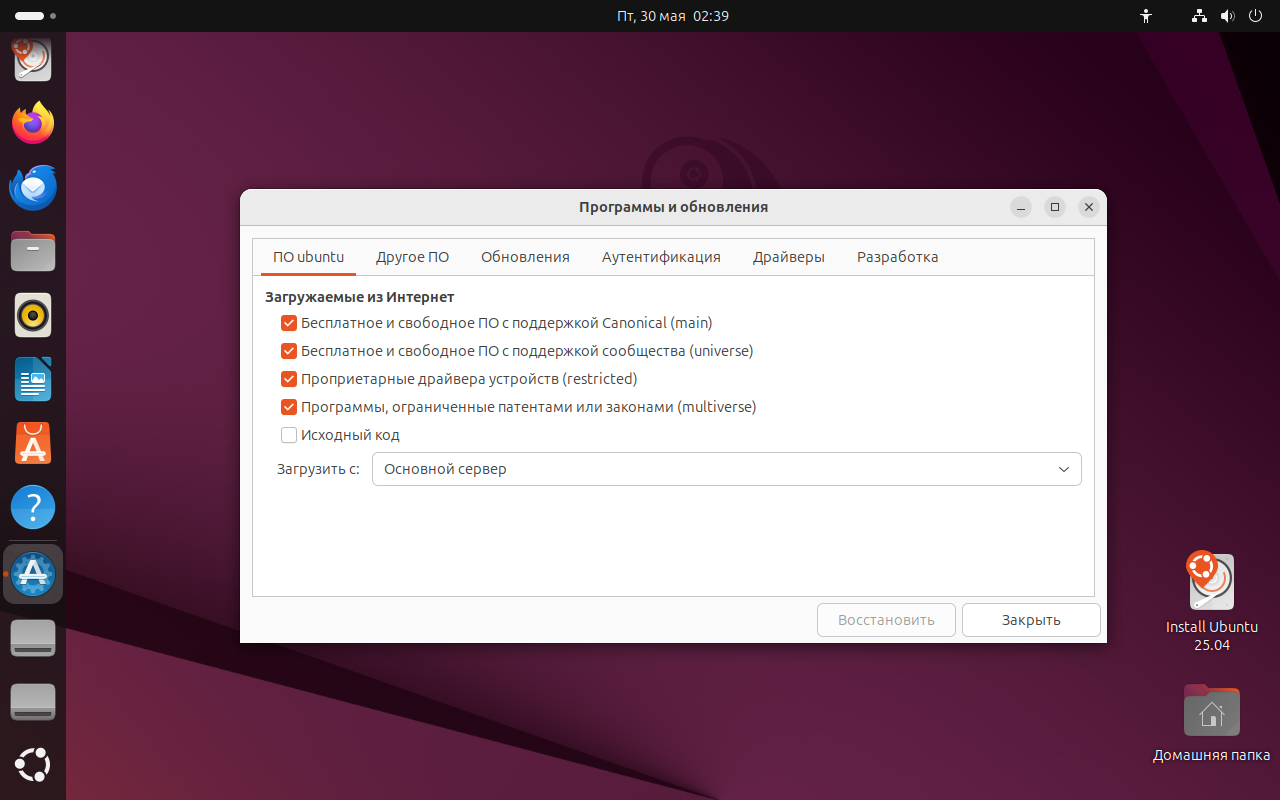
Task: Open the Ubuntu App Center icon
Action: pyautogui.click(x=33, y=443)
